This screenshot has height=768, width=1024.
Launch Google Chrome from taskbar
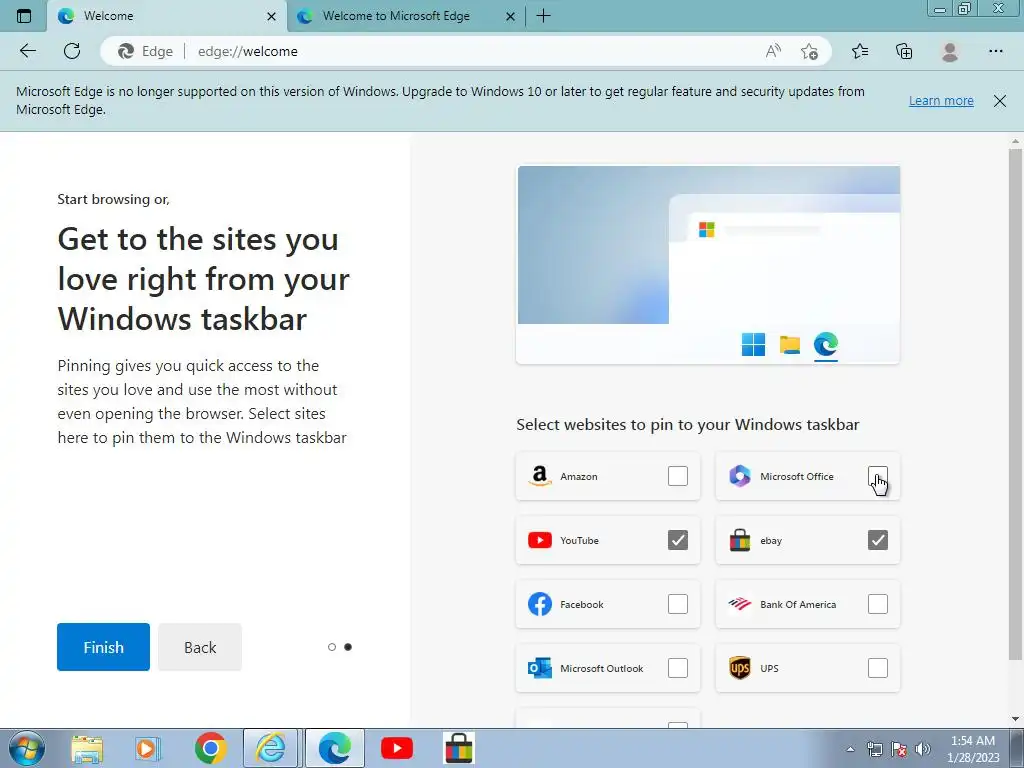click(x=210, y=748)
